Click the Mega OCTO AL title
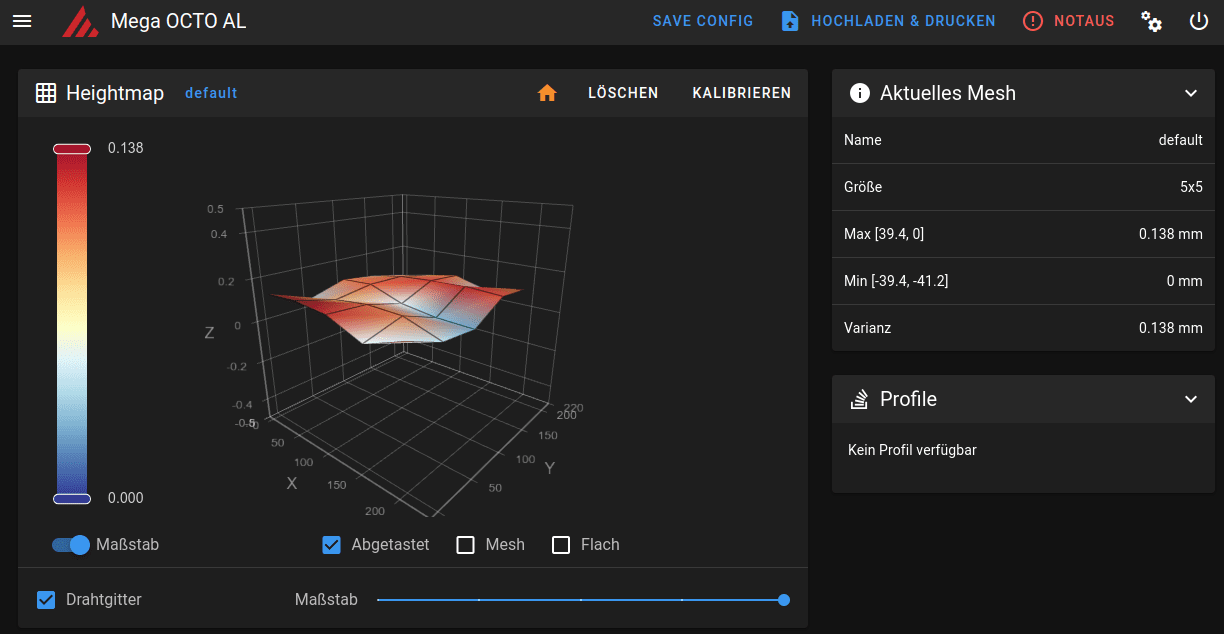1224x634 pixels. click(178, 21)
